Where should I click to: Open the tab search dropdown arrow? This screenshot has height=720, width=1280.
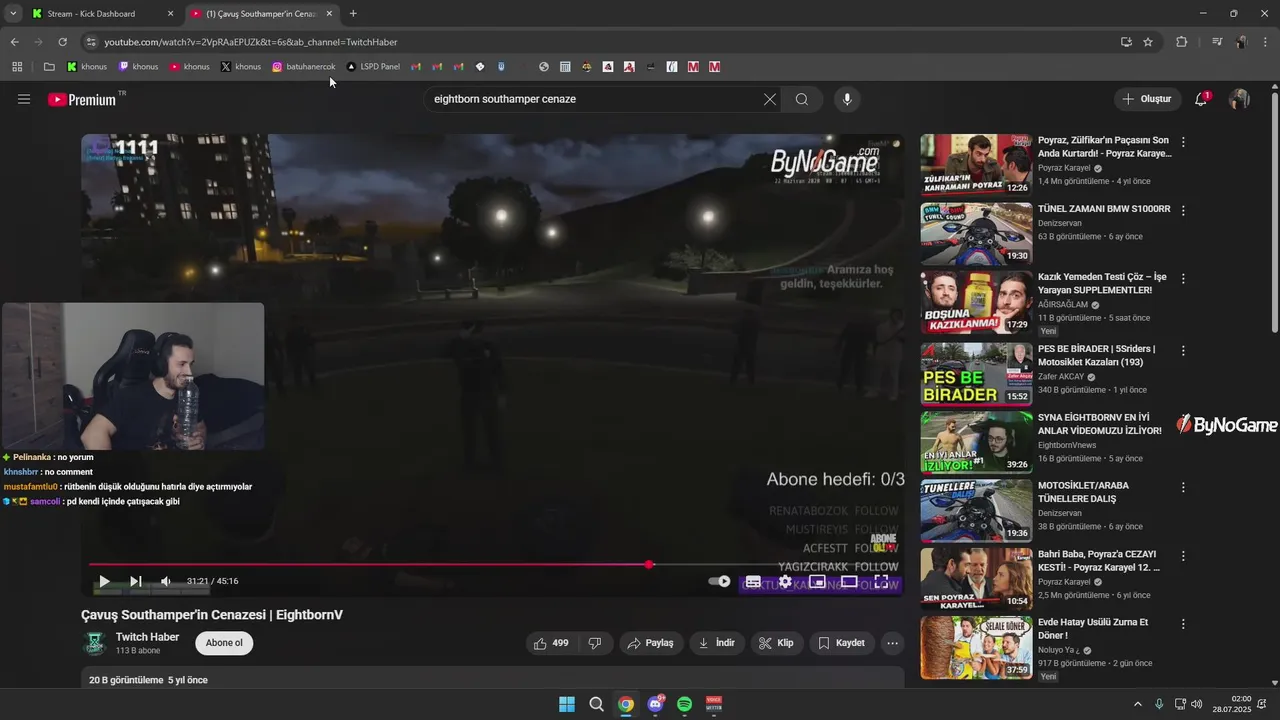click(x=13, y=14)
